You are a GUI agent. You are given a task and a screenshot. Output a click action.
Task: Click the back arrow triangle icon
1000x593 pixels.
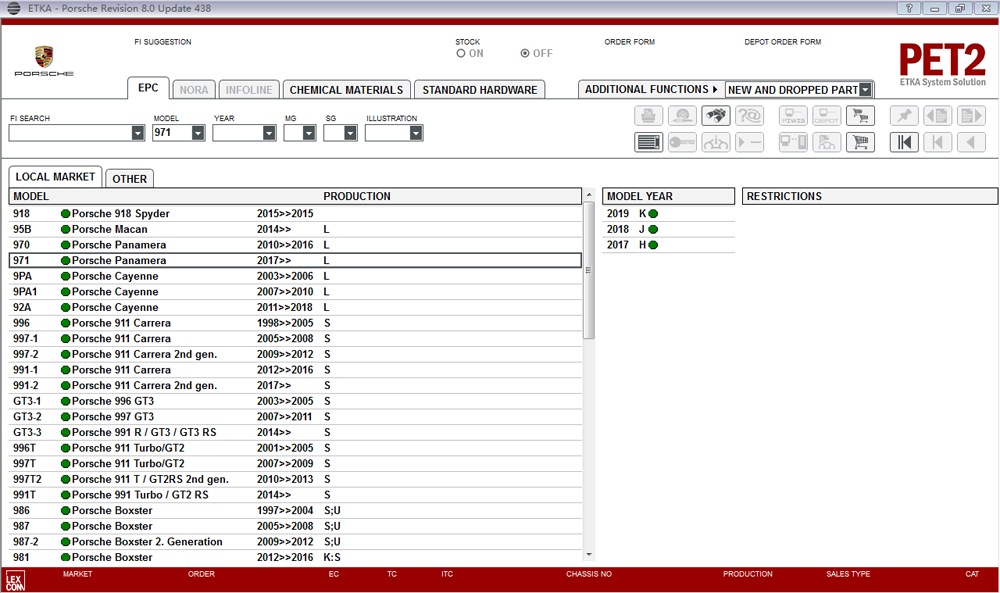[971, 142]
